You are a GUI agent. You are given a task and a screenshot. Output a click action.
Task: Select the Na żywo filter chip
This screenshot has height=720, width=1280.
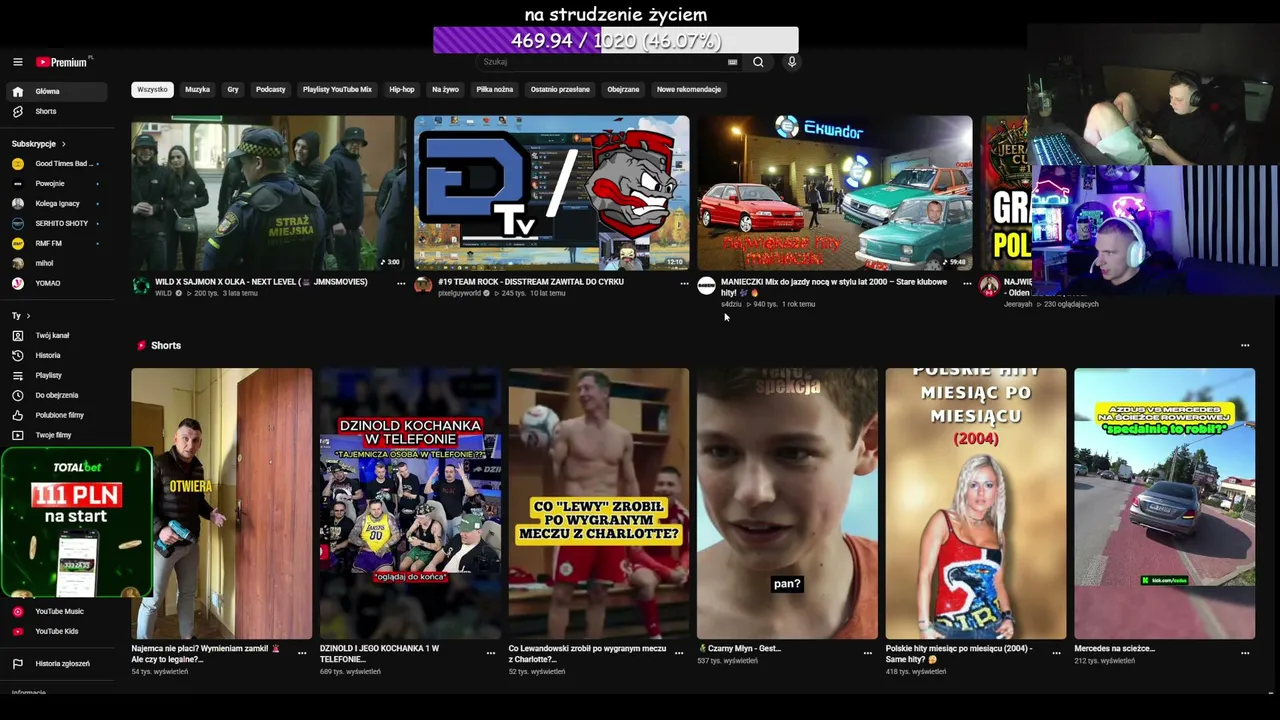445,89
